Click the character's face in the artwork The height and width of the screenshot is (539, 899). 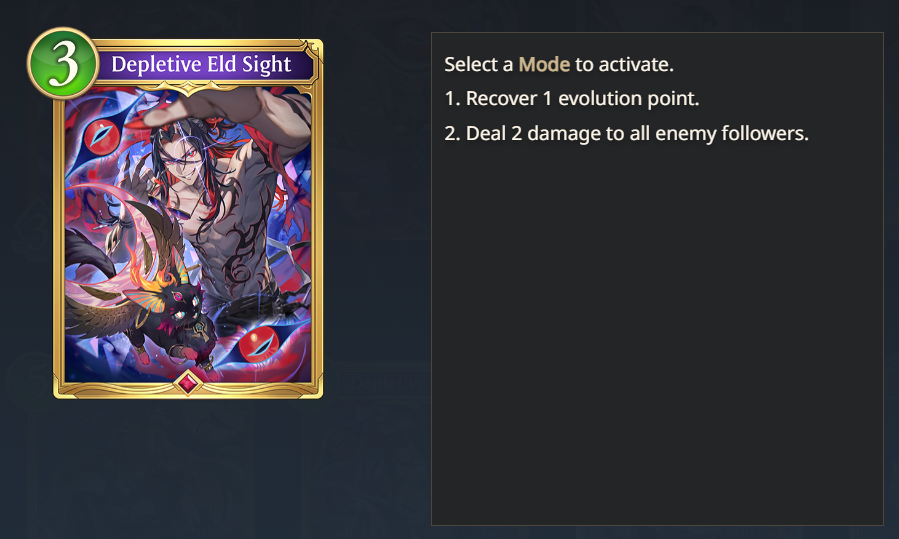[182, 165]
